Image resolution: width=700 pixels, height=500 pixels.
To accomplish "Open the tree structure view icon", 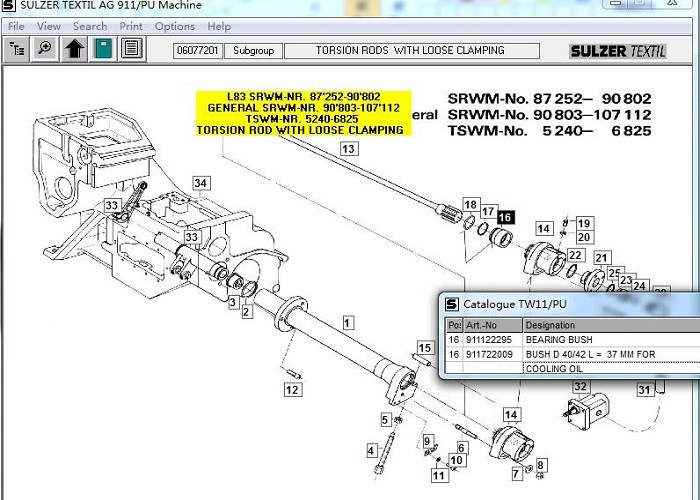I will [17, 49].
